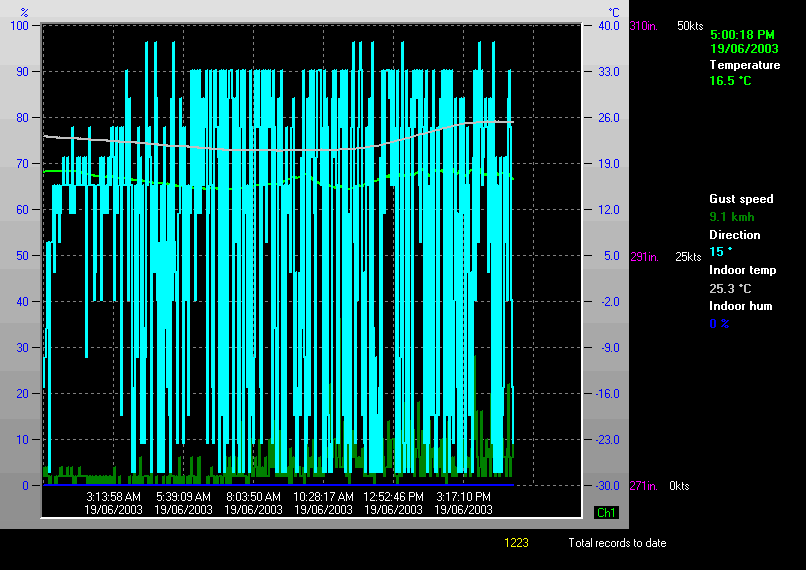The width and height of the screenshot is (806, 570).
Task: Click the 50kts wind scale label
Action: [690, 25]
